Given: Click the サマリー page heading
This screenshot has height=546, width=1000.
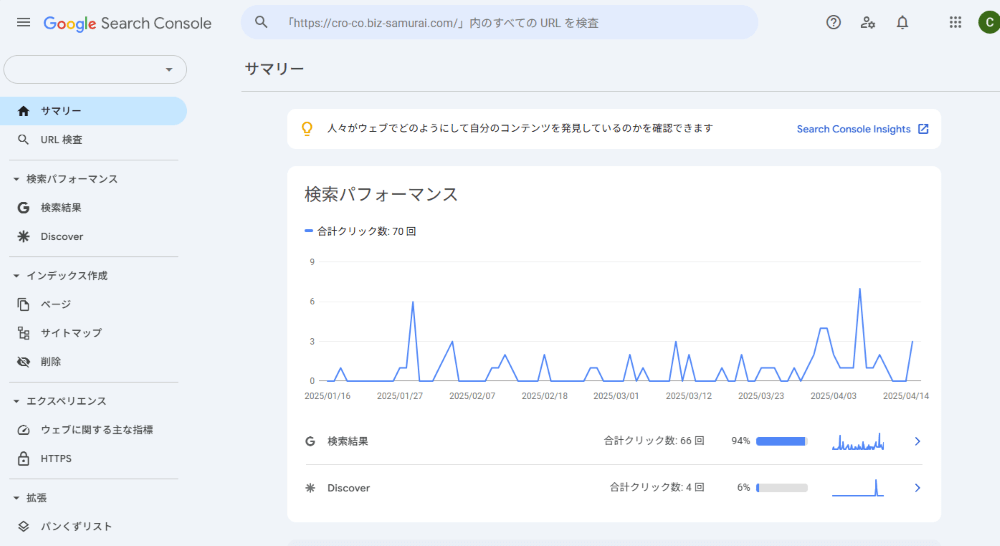Looking at the screenshot, I should (274, 69).
